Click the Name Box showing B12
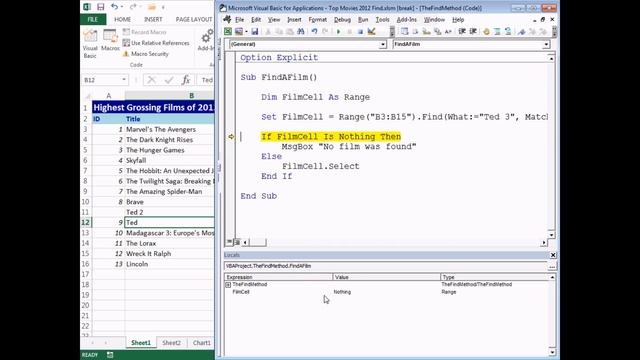Viewport: 640px width, 360px height. [x=102, y=80]
